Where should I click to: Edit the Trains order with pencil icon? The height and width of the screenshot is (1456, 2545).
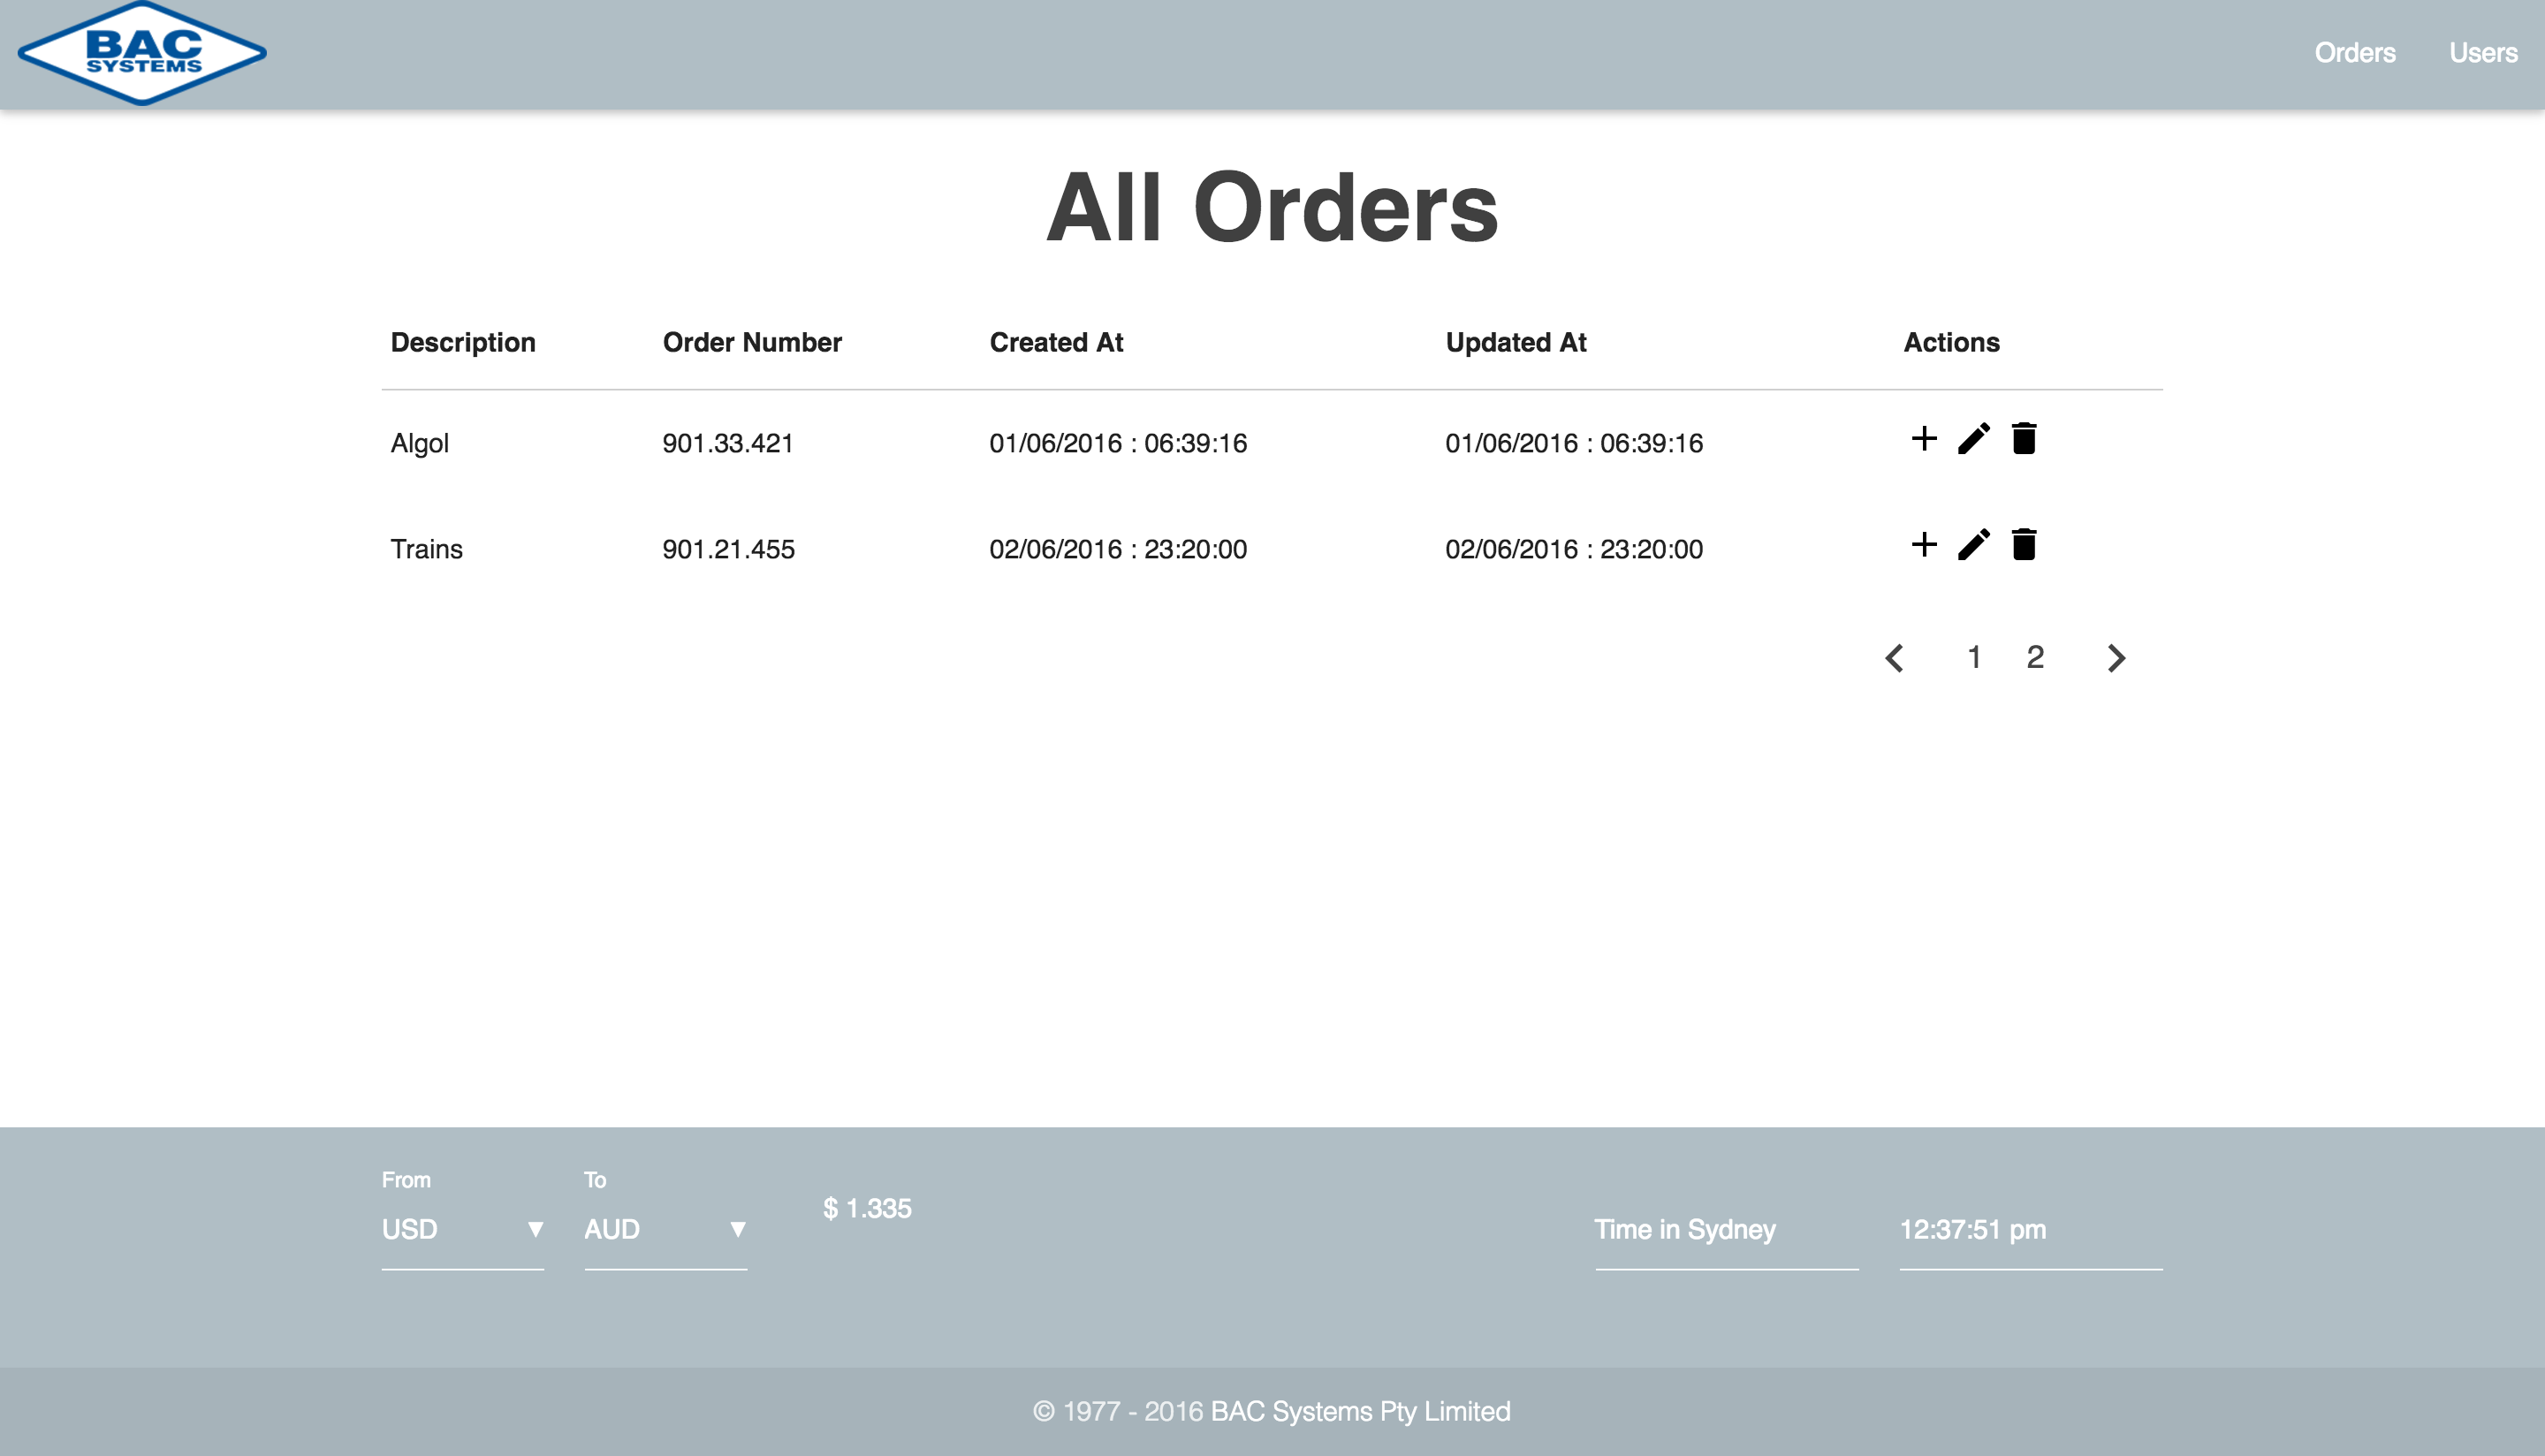tap(1973, 545)
